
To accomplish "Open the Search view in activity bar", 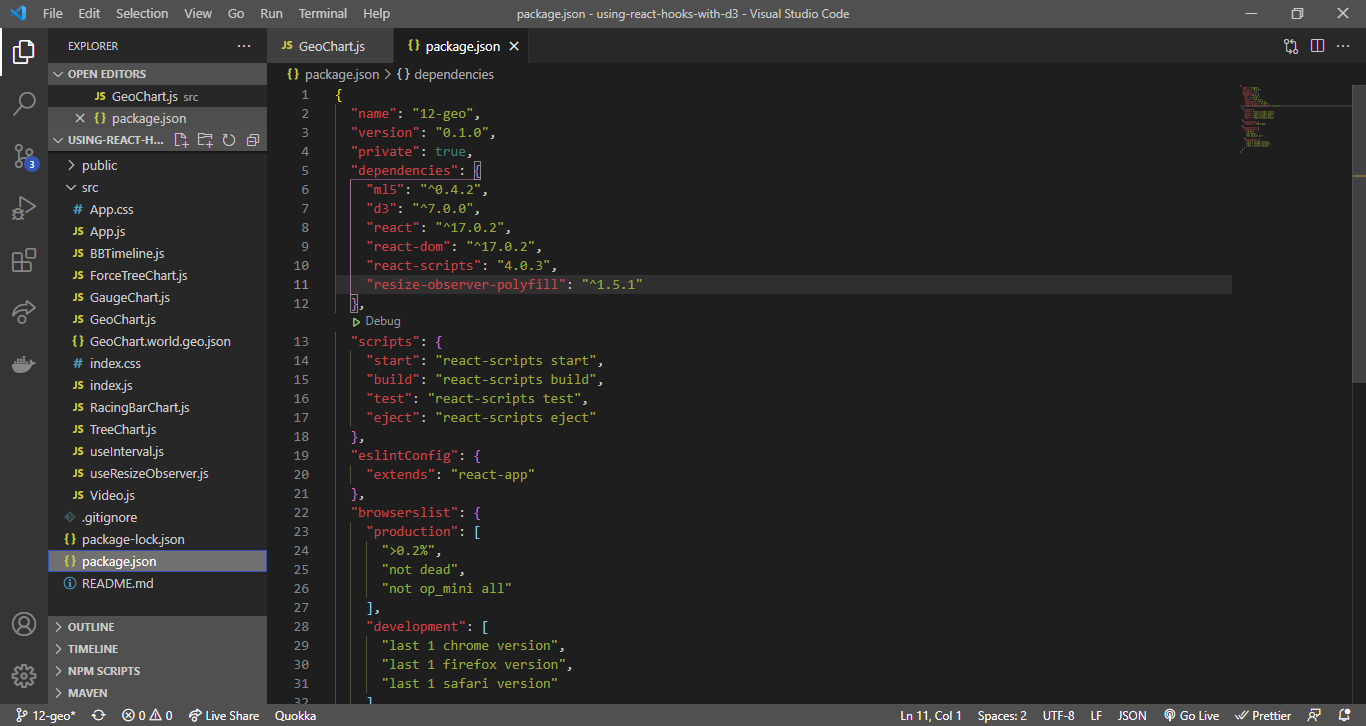I will pos(24,103).
